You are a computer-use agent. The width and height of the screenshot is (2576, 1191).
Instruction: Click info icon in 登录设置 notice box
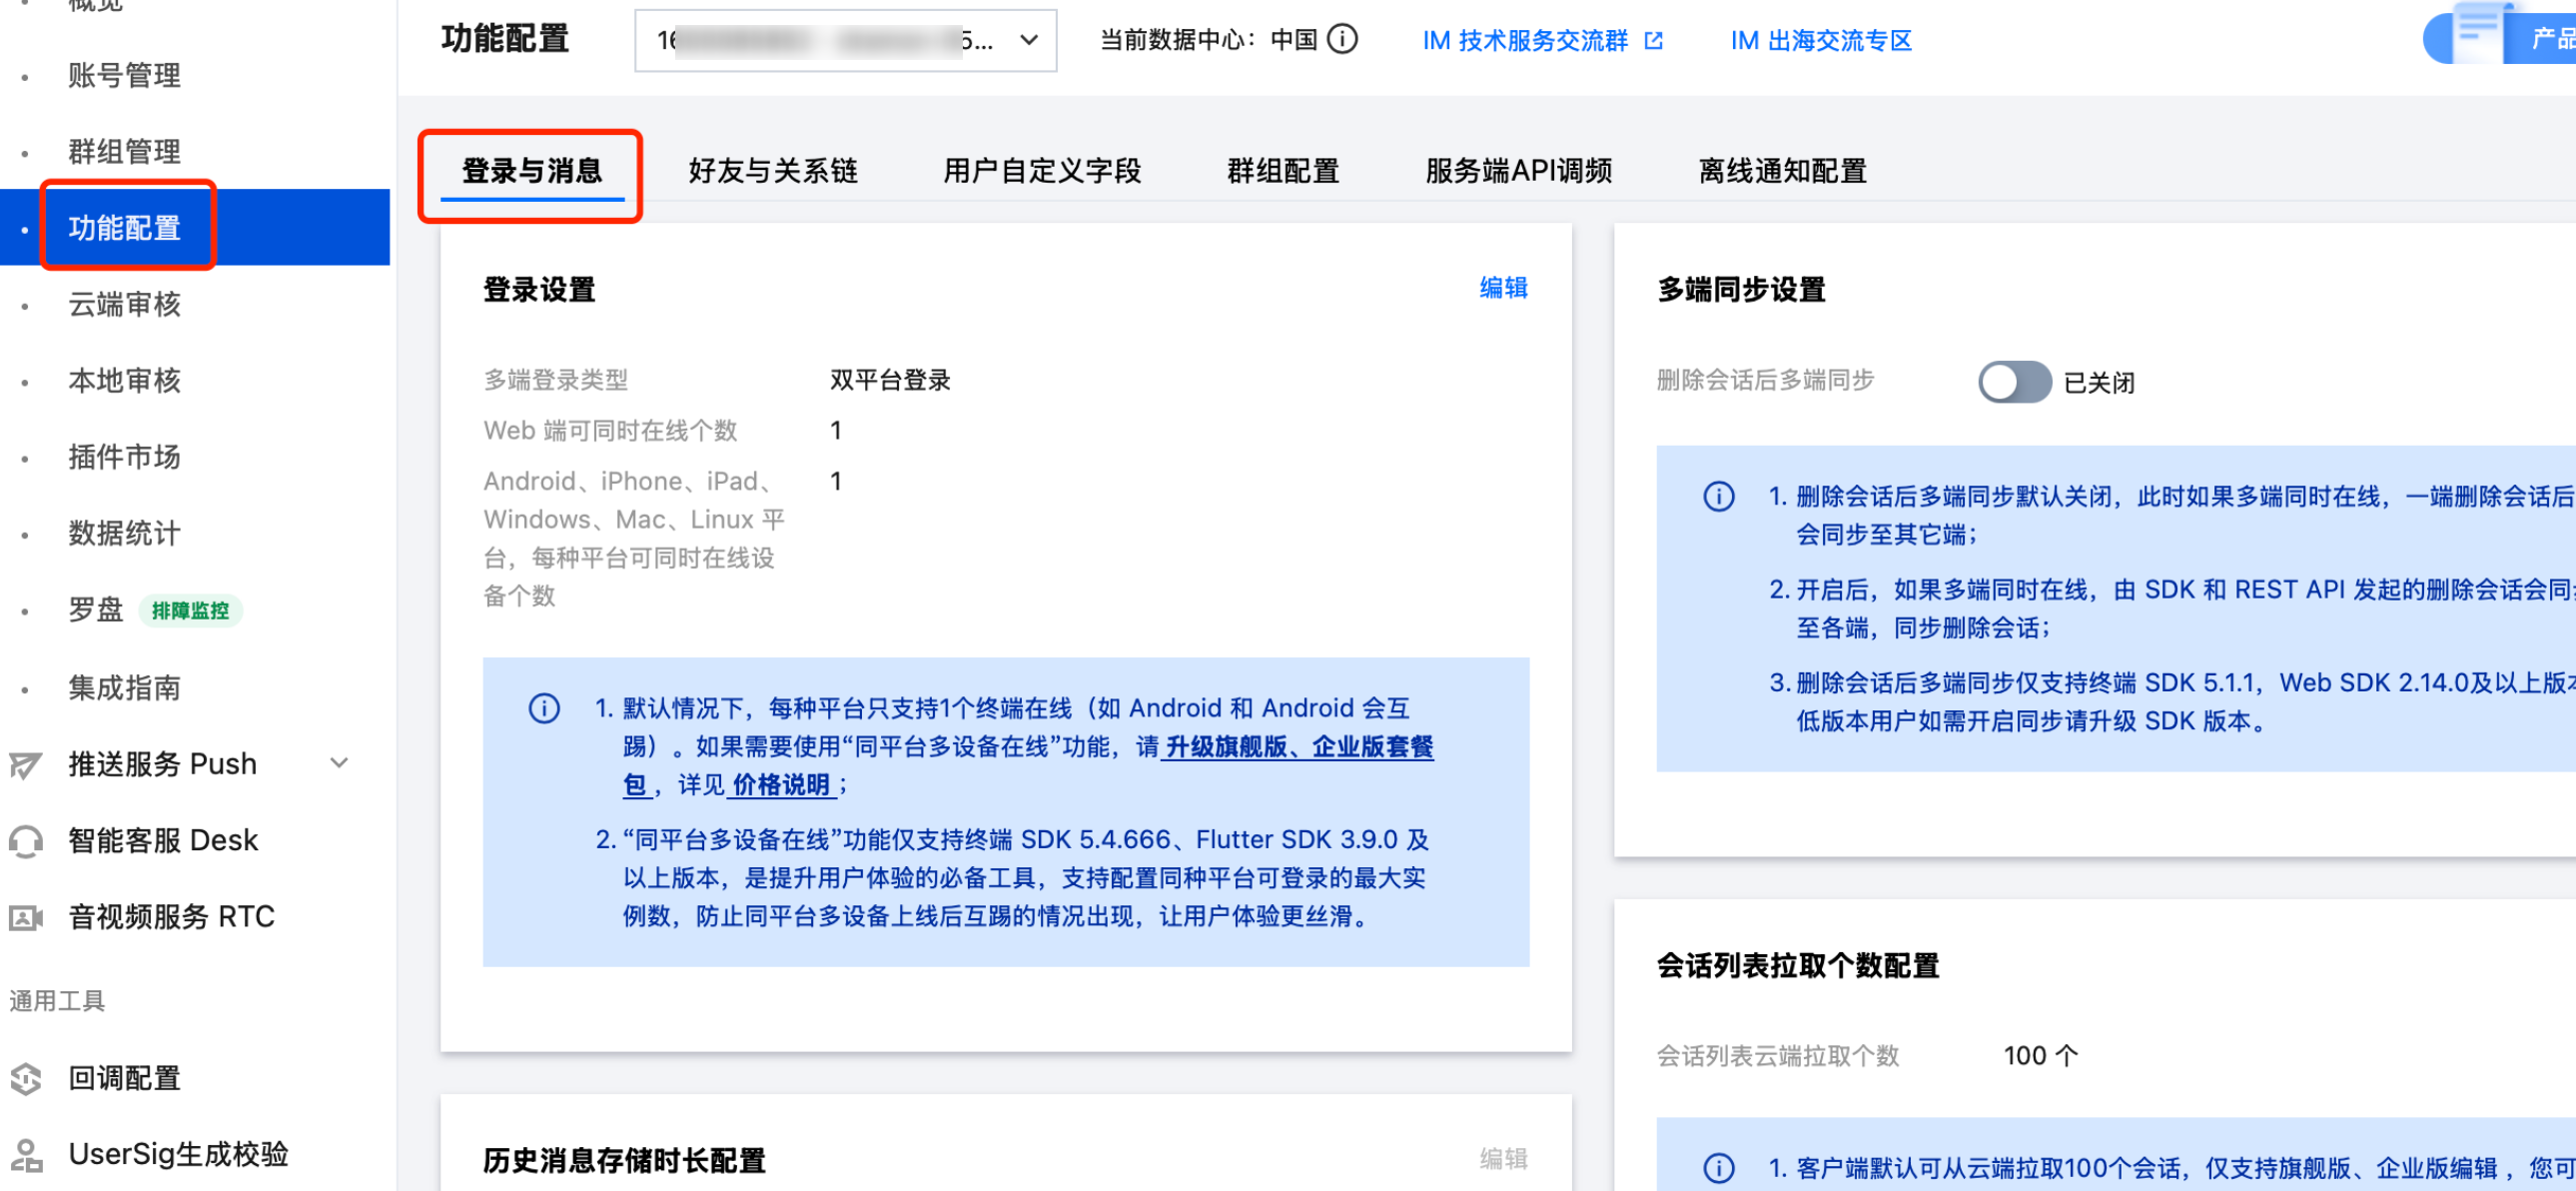[544, 708]
